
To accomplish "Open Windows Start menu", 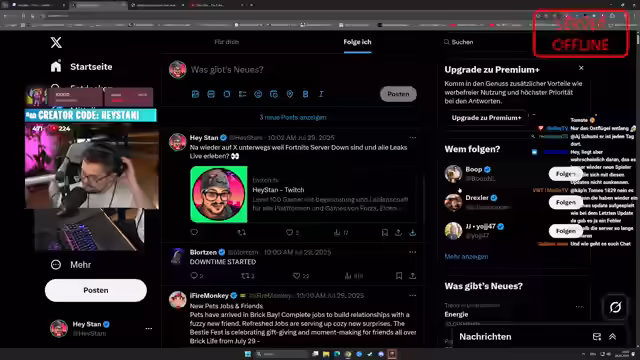I will coord(248,354).
